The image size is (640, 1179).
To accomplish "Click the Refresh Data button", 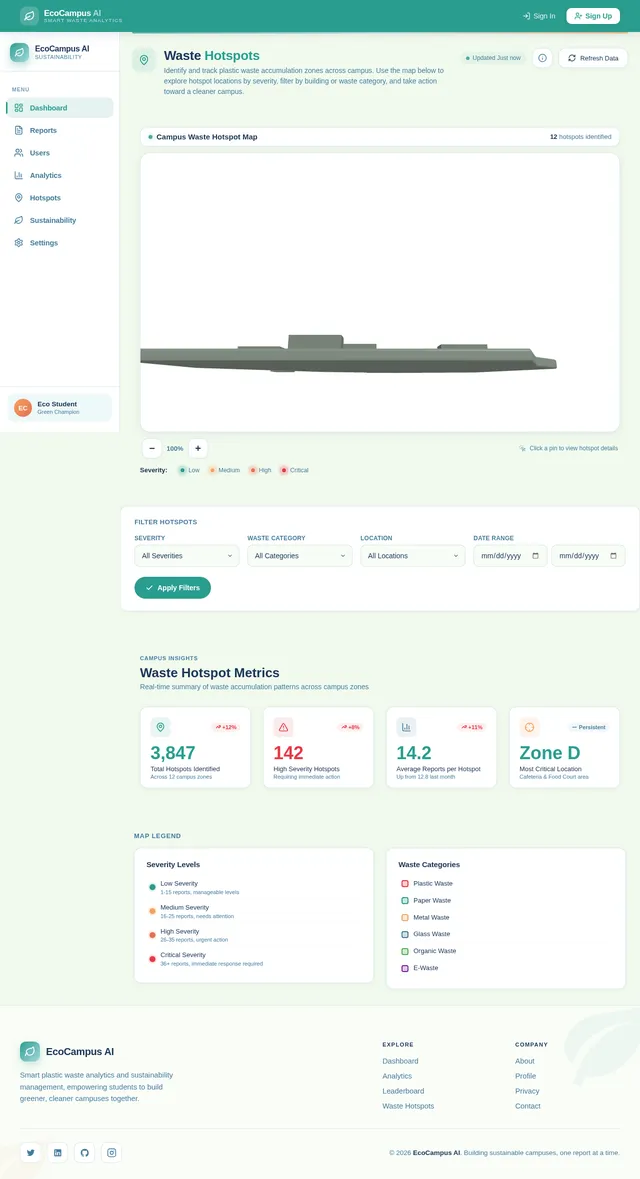I will (x=593, y=58).
